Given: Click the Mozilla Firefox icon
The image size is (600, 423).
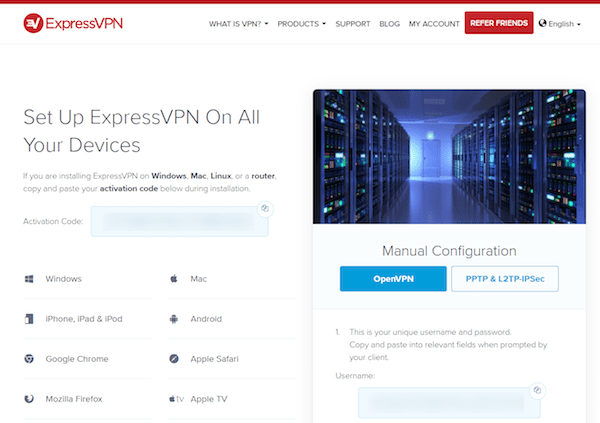Looking at the screenshot, I should point(29,399).
